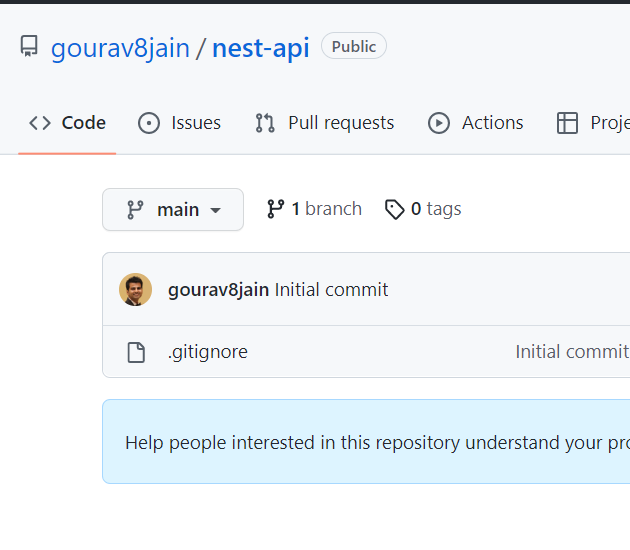
Task: Click the repository book icon beside gourav8jain
Action: [29, 46]
